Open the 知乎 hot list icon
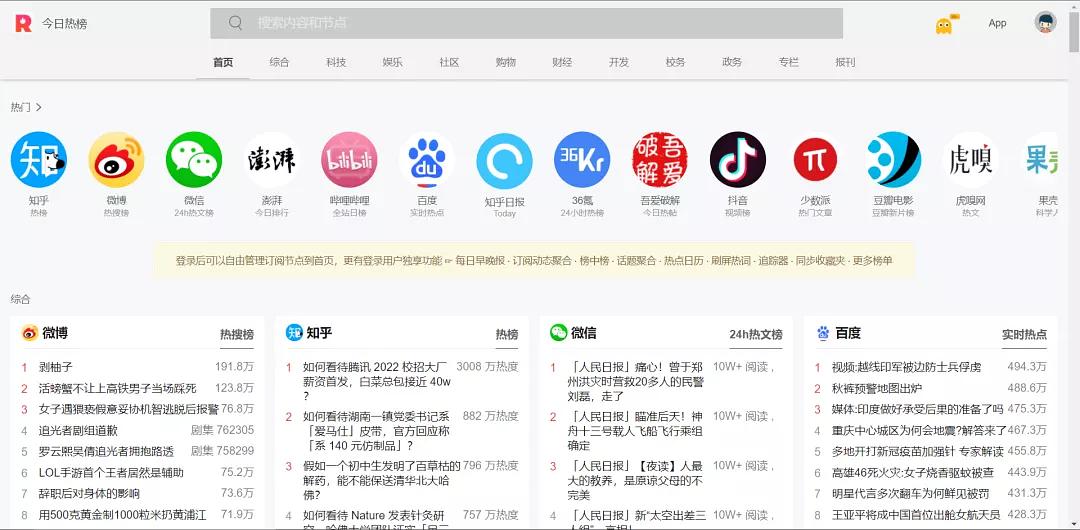This screenshot has height=530, width=1080. pos(39,160)
